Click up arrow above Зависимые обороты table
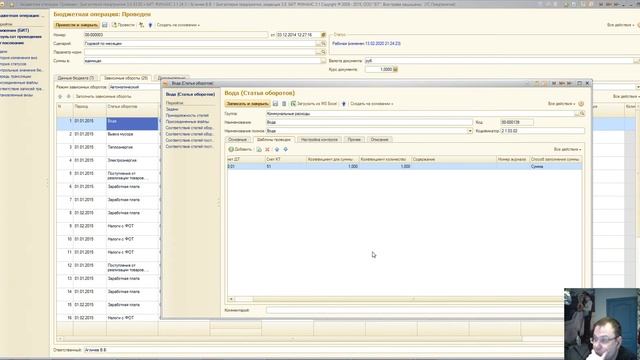Image resolution: width=640 pixels, height=360 pixels. (x=60, y=96)
